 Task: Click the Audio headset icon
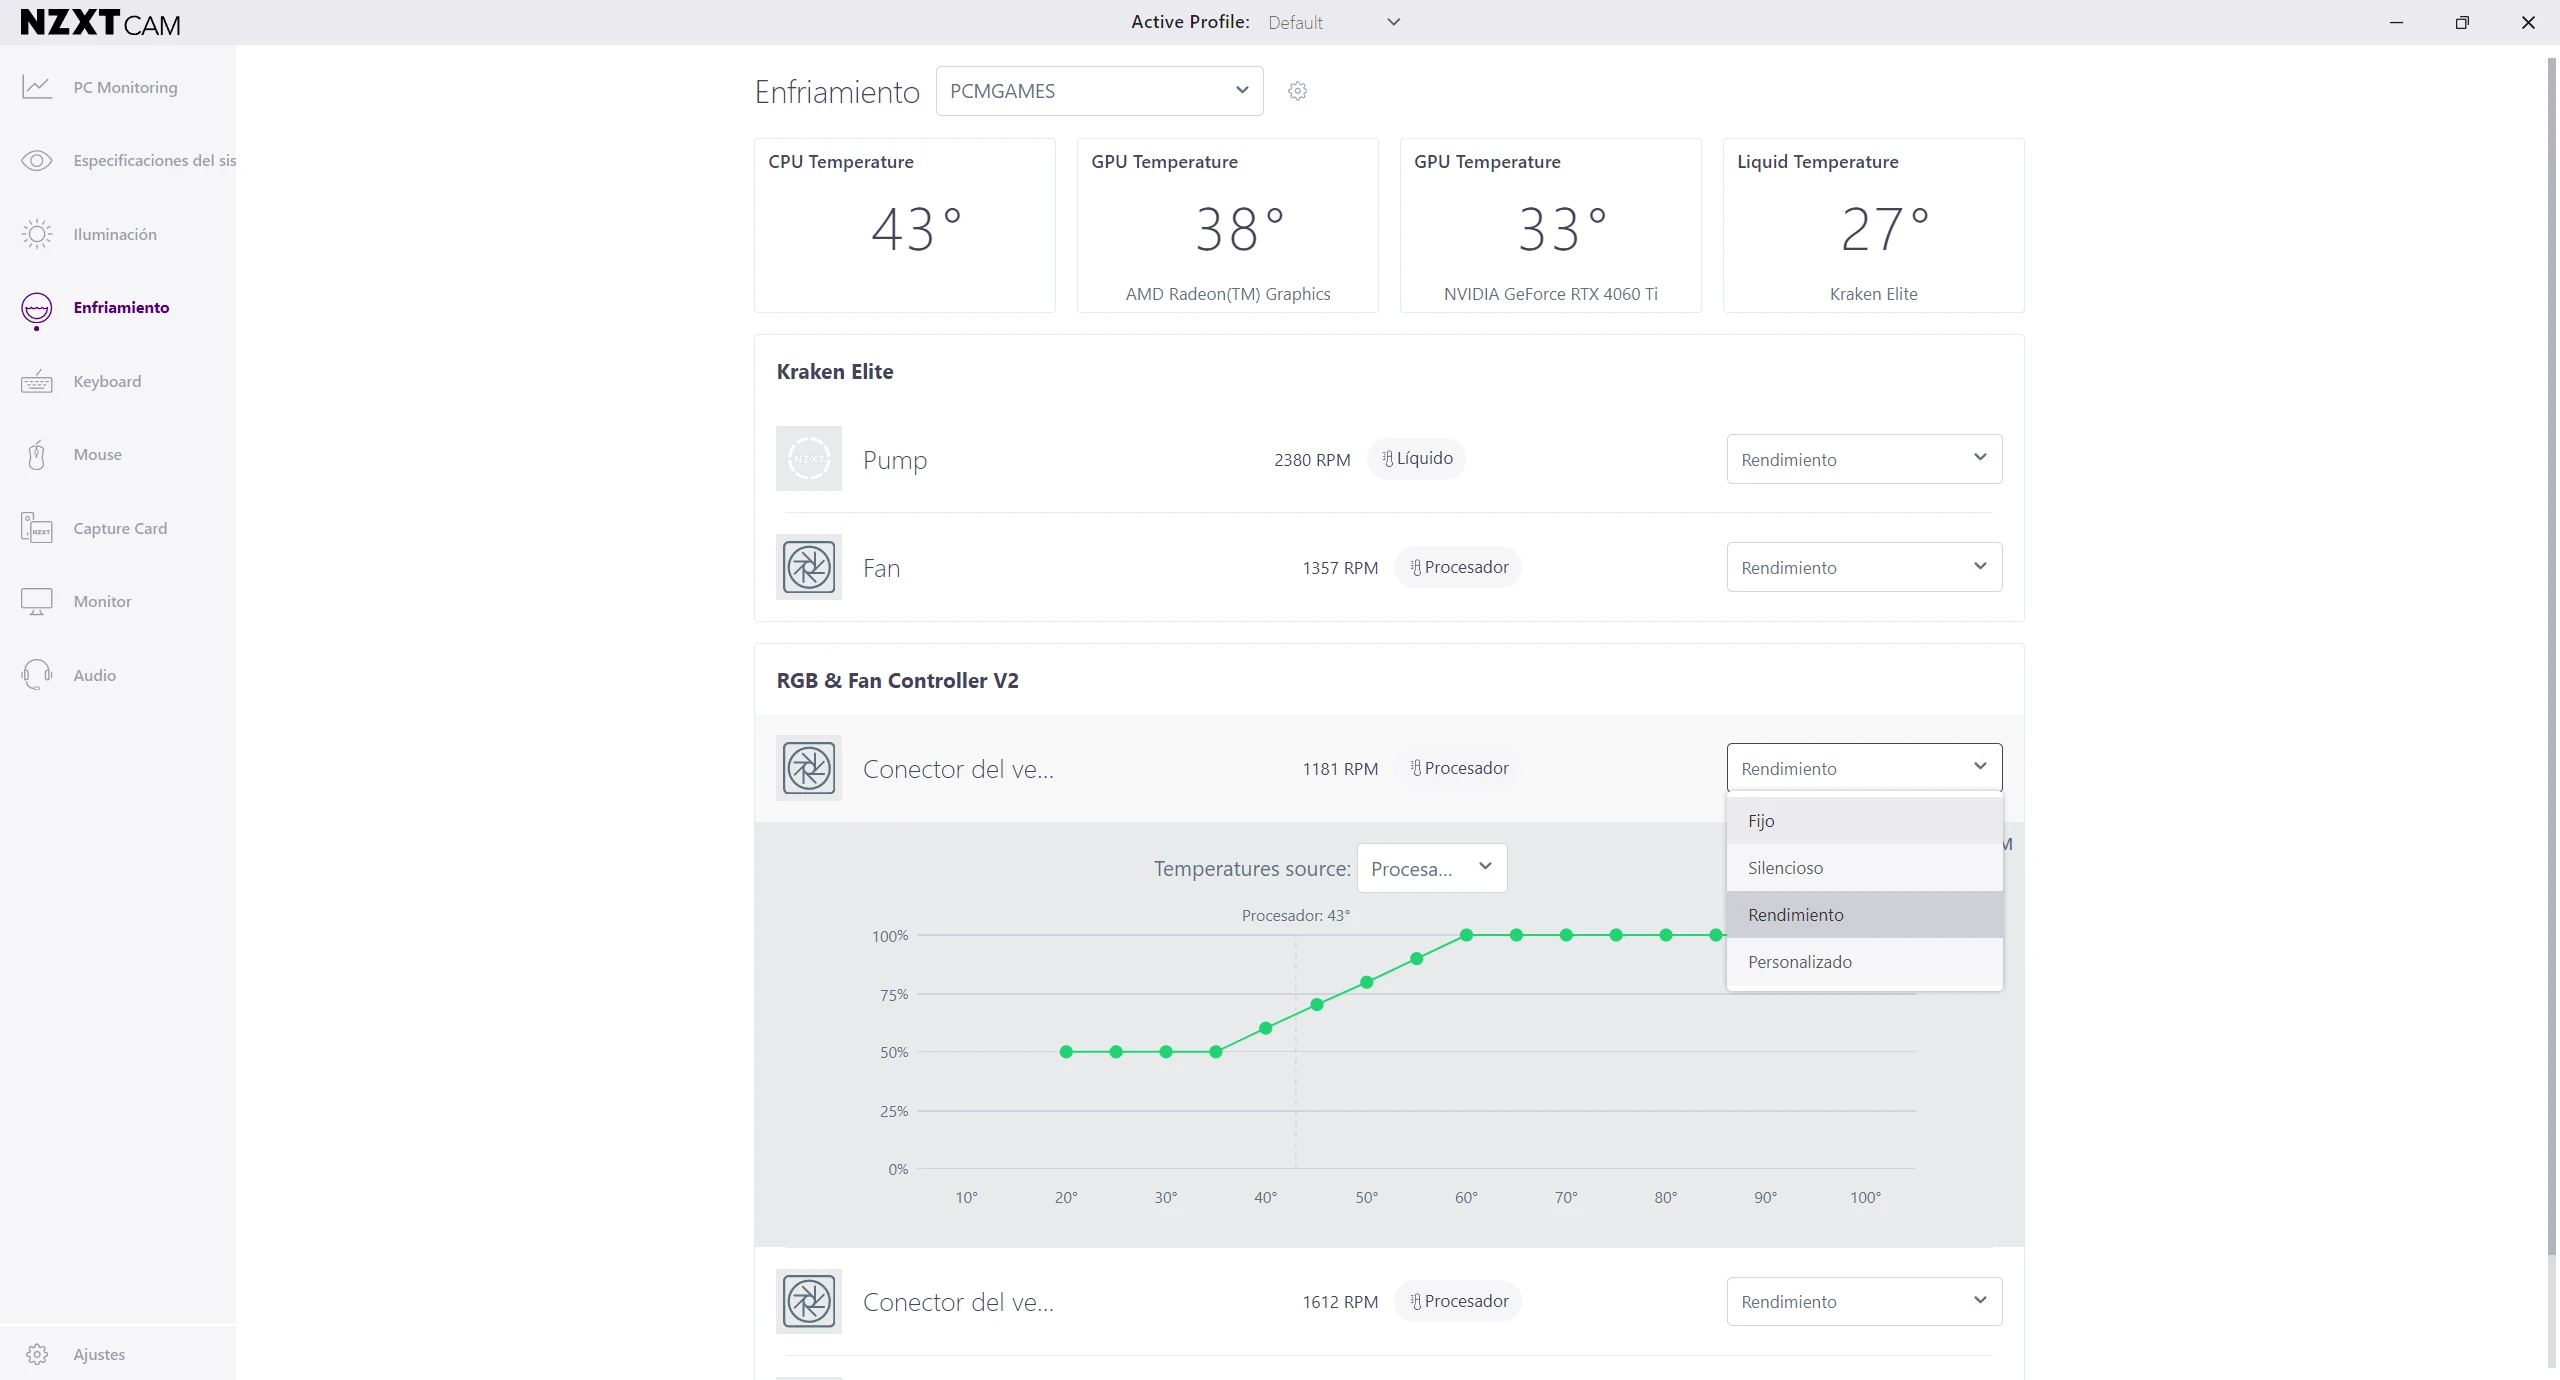coord(37,675)
